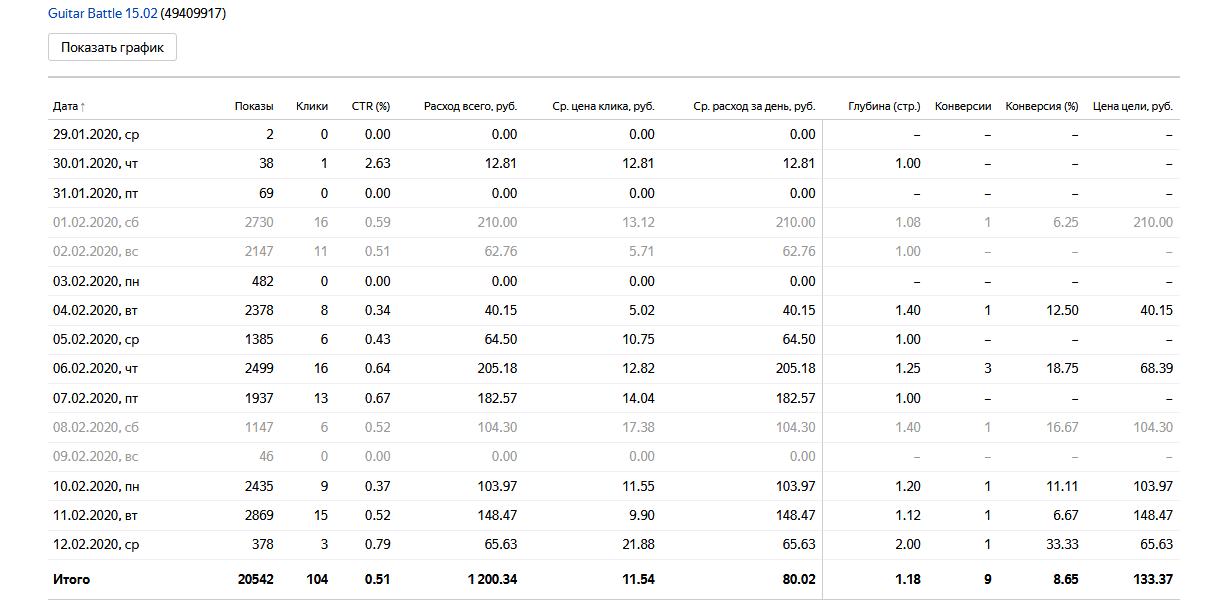1224x613 pixels.
Task: Click the Показы column header
Action: pyautogui.click(x=254, y=106)
